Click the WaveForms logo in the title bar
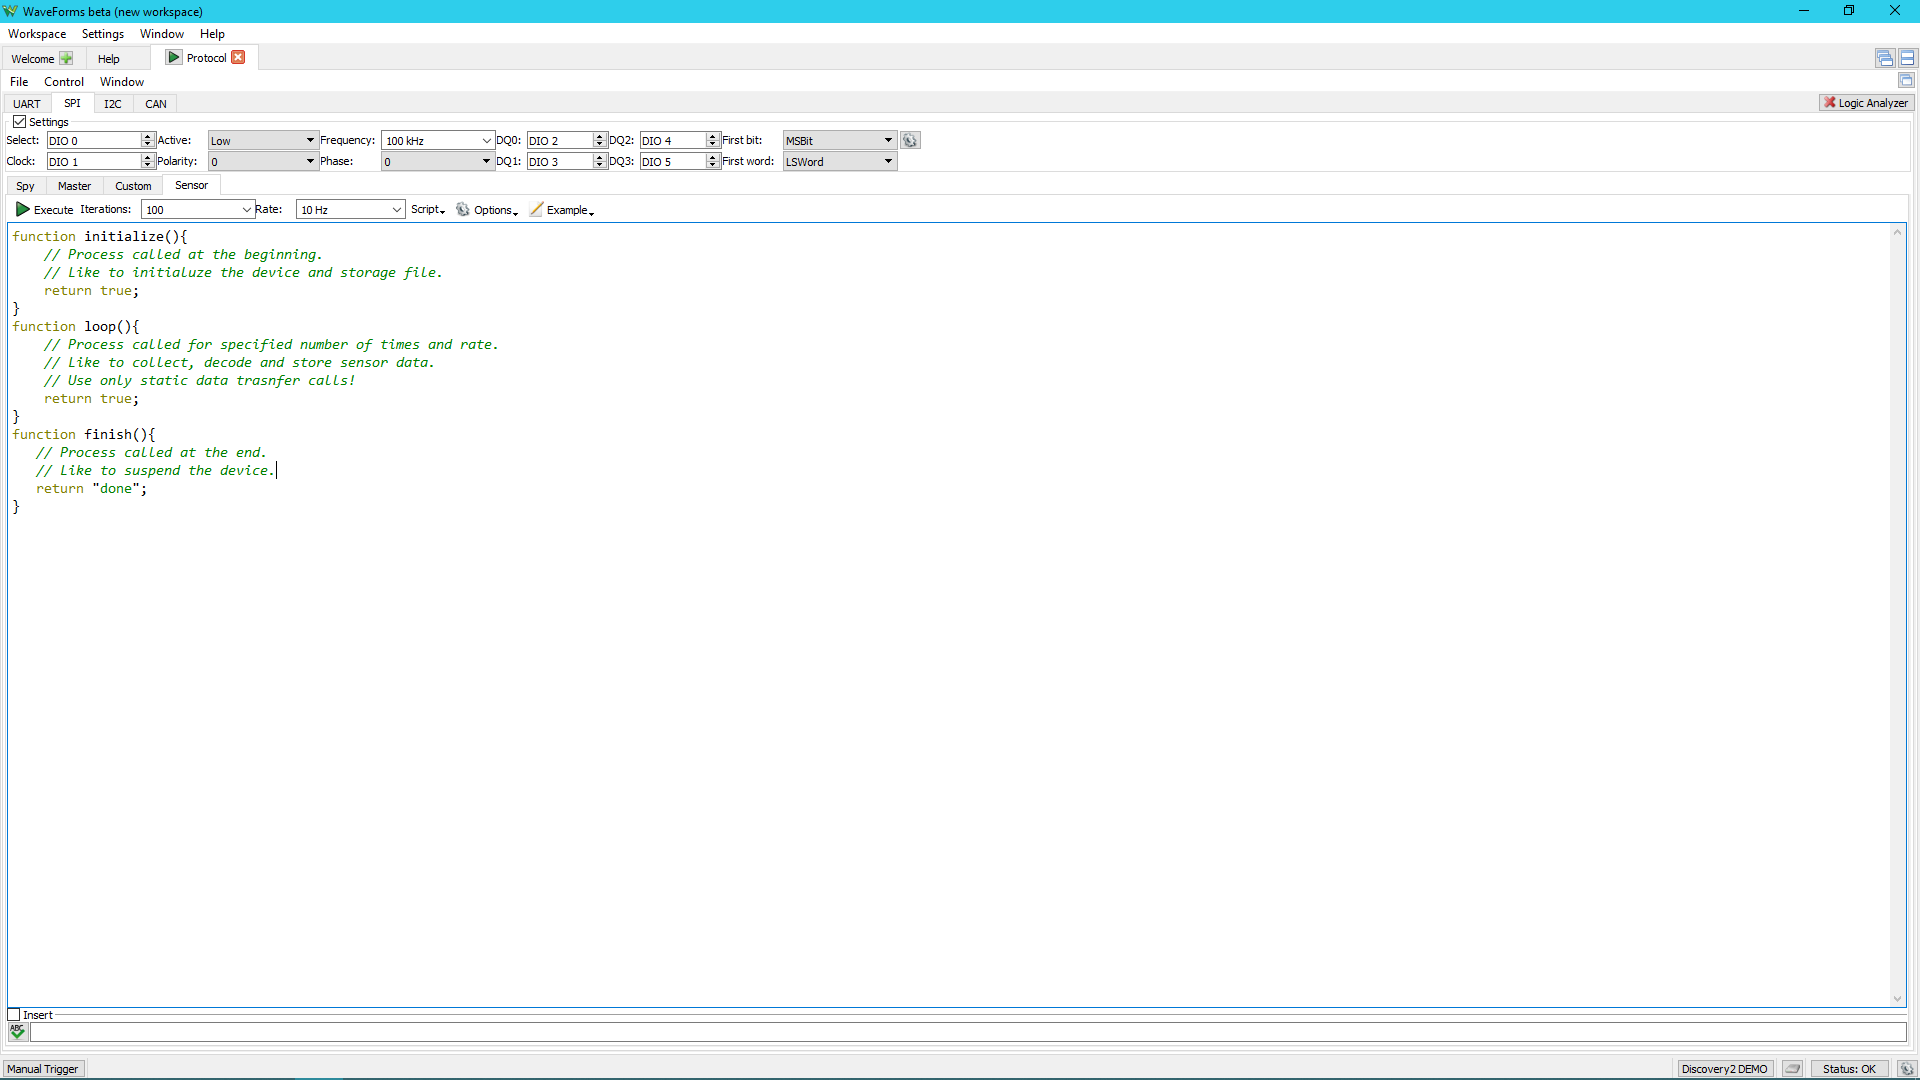This screenshot has width=1920, height=1080. [x=11, y=11]
